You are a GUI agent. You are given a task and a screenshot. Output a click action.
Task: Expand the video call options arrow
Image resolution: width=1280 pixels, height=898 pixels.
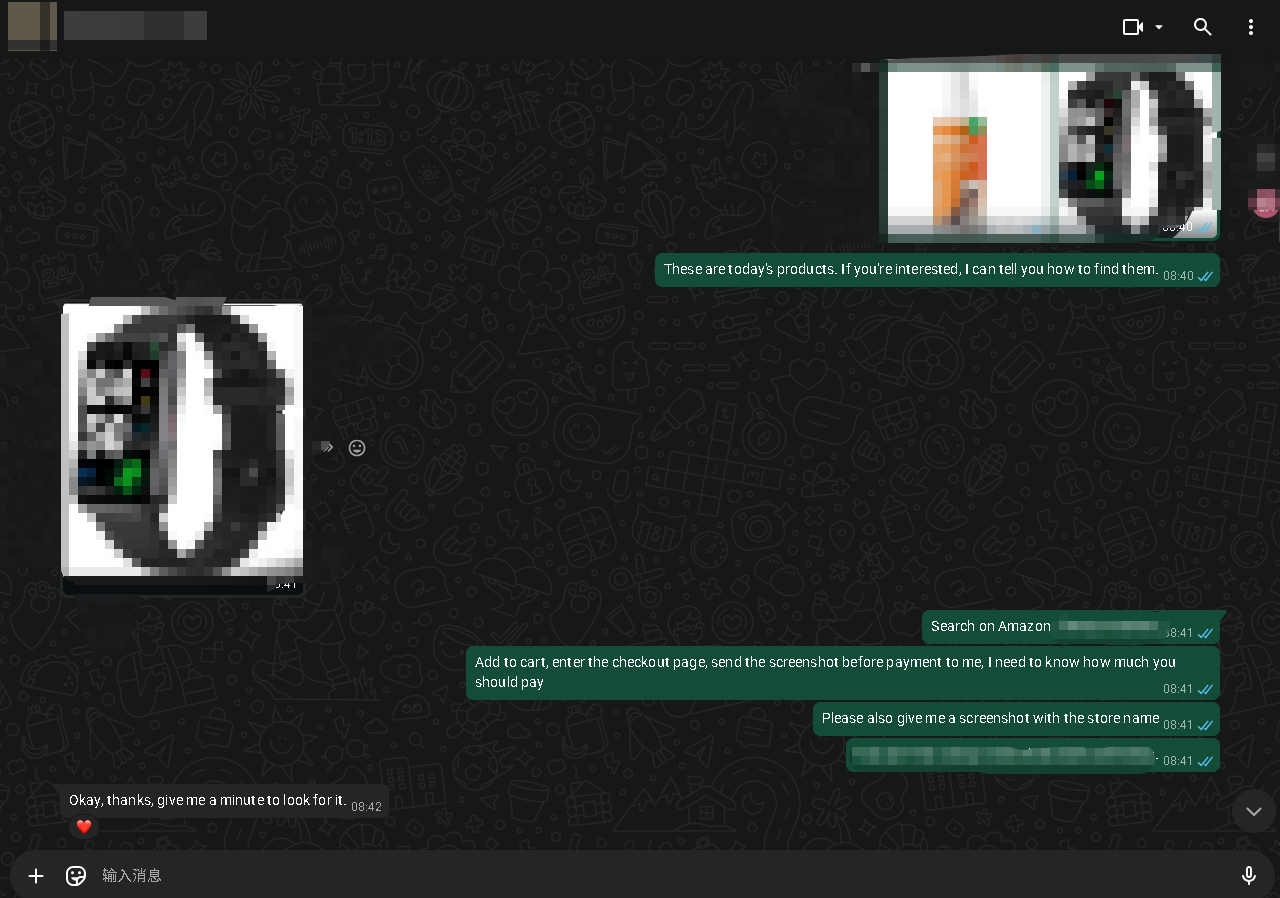pos(1159,27)
